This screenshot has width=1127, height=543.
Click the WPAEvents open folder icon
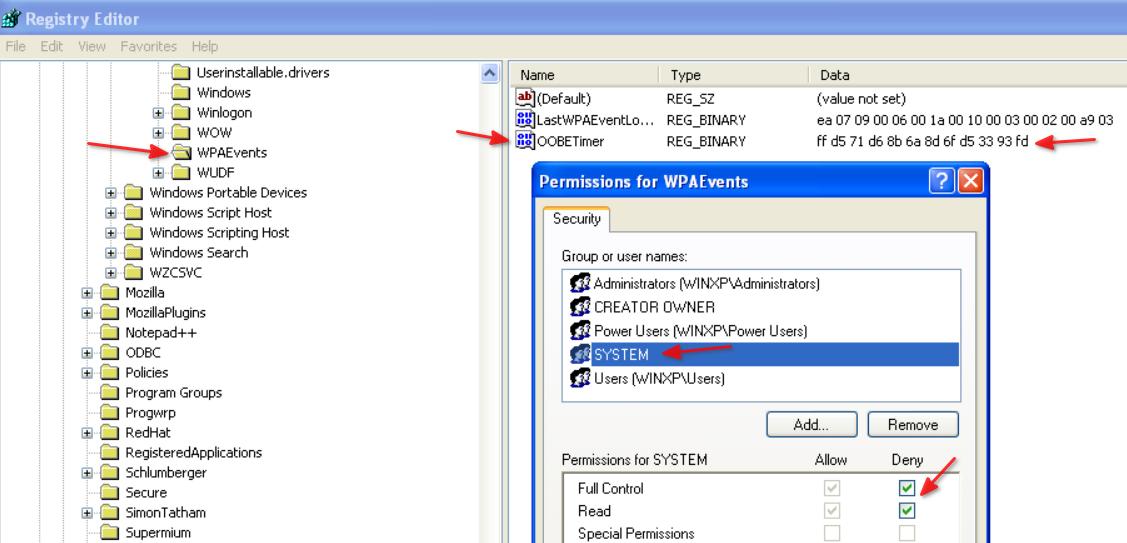pos(181,152)
